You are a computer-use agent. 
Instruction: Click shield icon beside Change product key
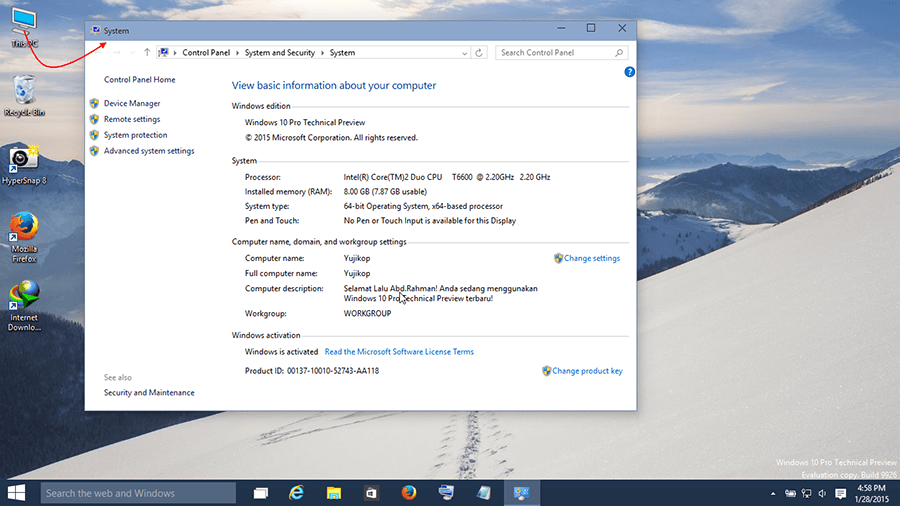click(x=546, y=371)
